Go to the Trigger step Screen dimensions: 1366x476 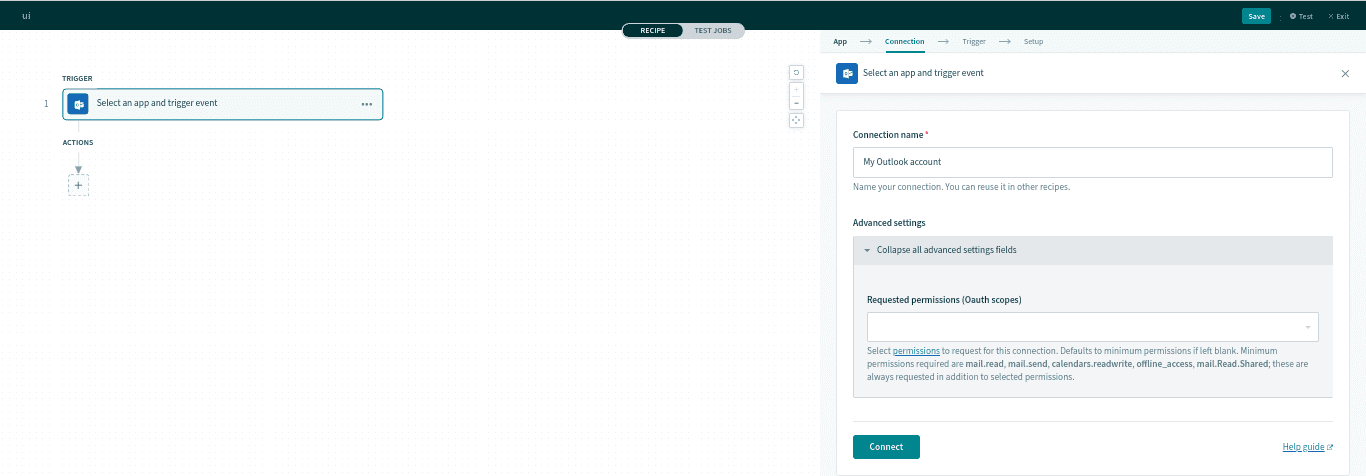coord(974,42)
